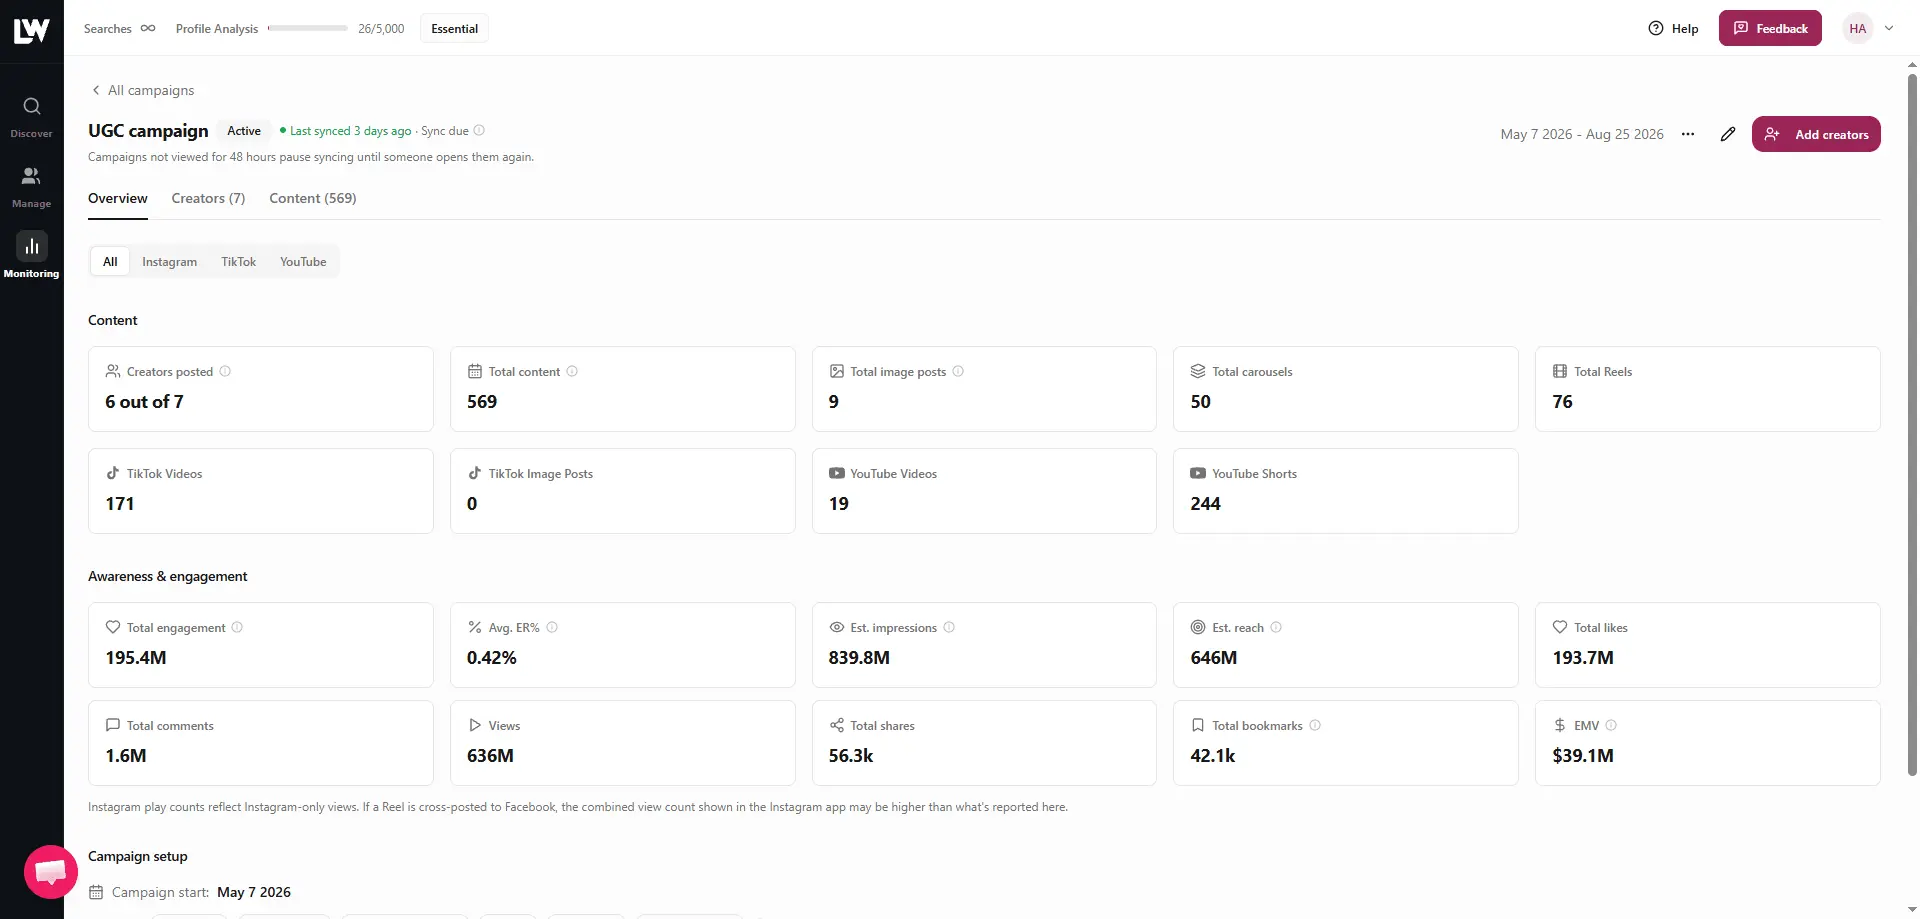Click Total likes heart icon
Image resolution: width=1920 pixels, height=919 pixels.
coord(1560,627)
